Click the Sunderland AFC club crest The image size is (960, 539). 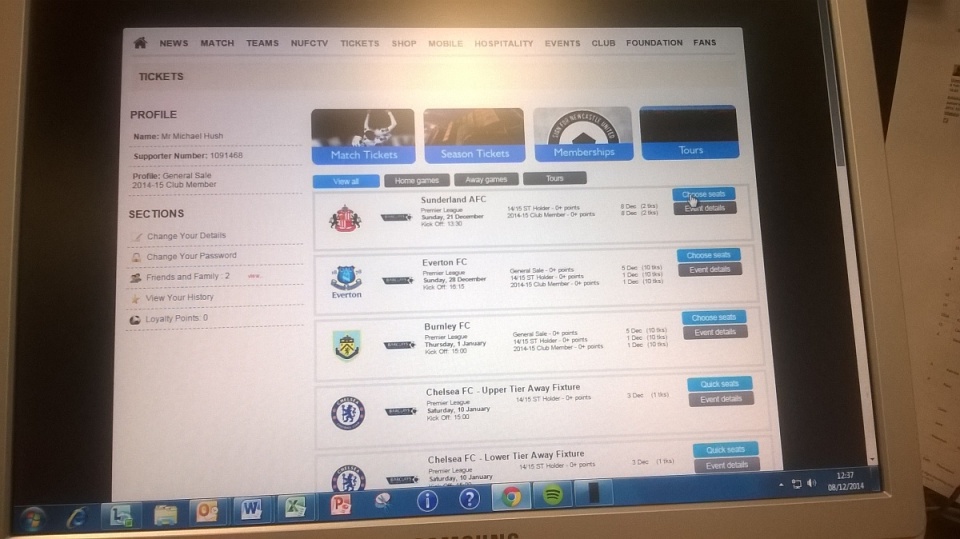coord(345,219)
